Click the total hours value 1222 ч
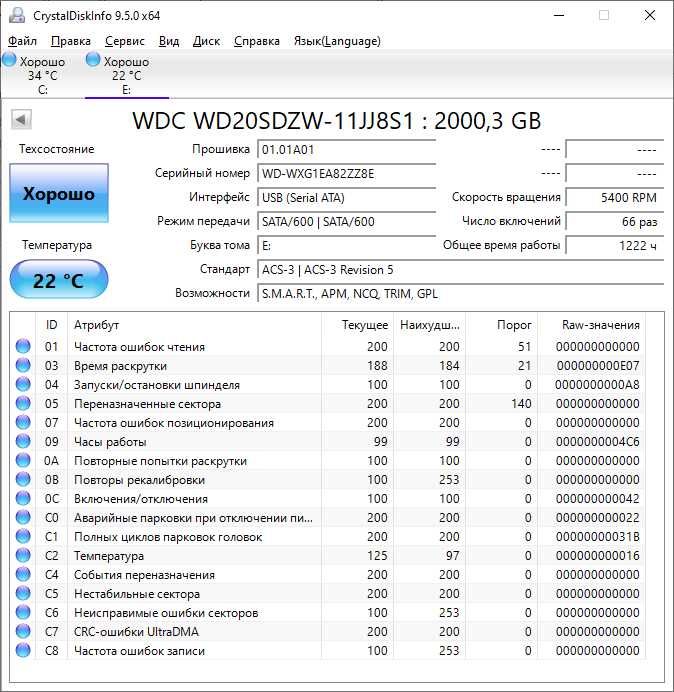Viewport: 674px width, 692px height. point(614,245)
